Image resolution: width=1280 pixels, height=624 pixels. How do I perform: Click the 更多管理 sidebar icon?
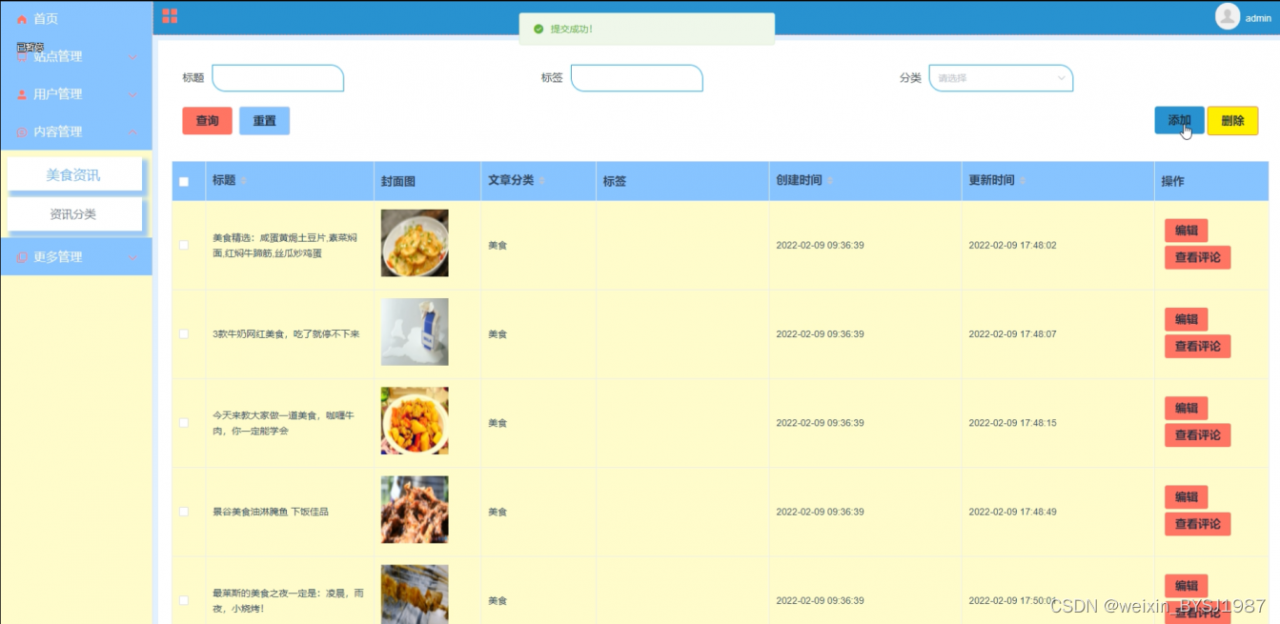[x=22, y=257]
